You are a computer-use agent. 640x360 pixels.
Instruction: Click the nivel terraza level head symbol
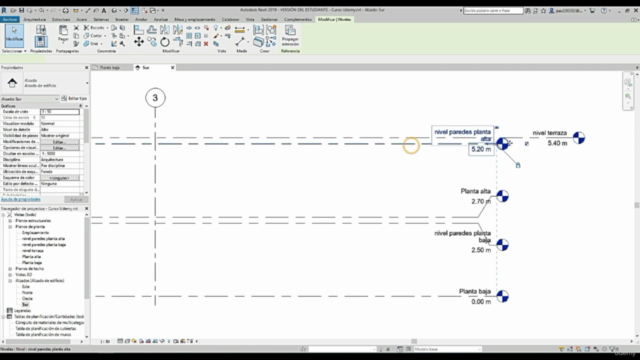(x=579, y=138)
